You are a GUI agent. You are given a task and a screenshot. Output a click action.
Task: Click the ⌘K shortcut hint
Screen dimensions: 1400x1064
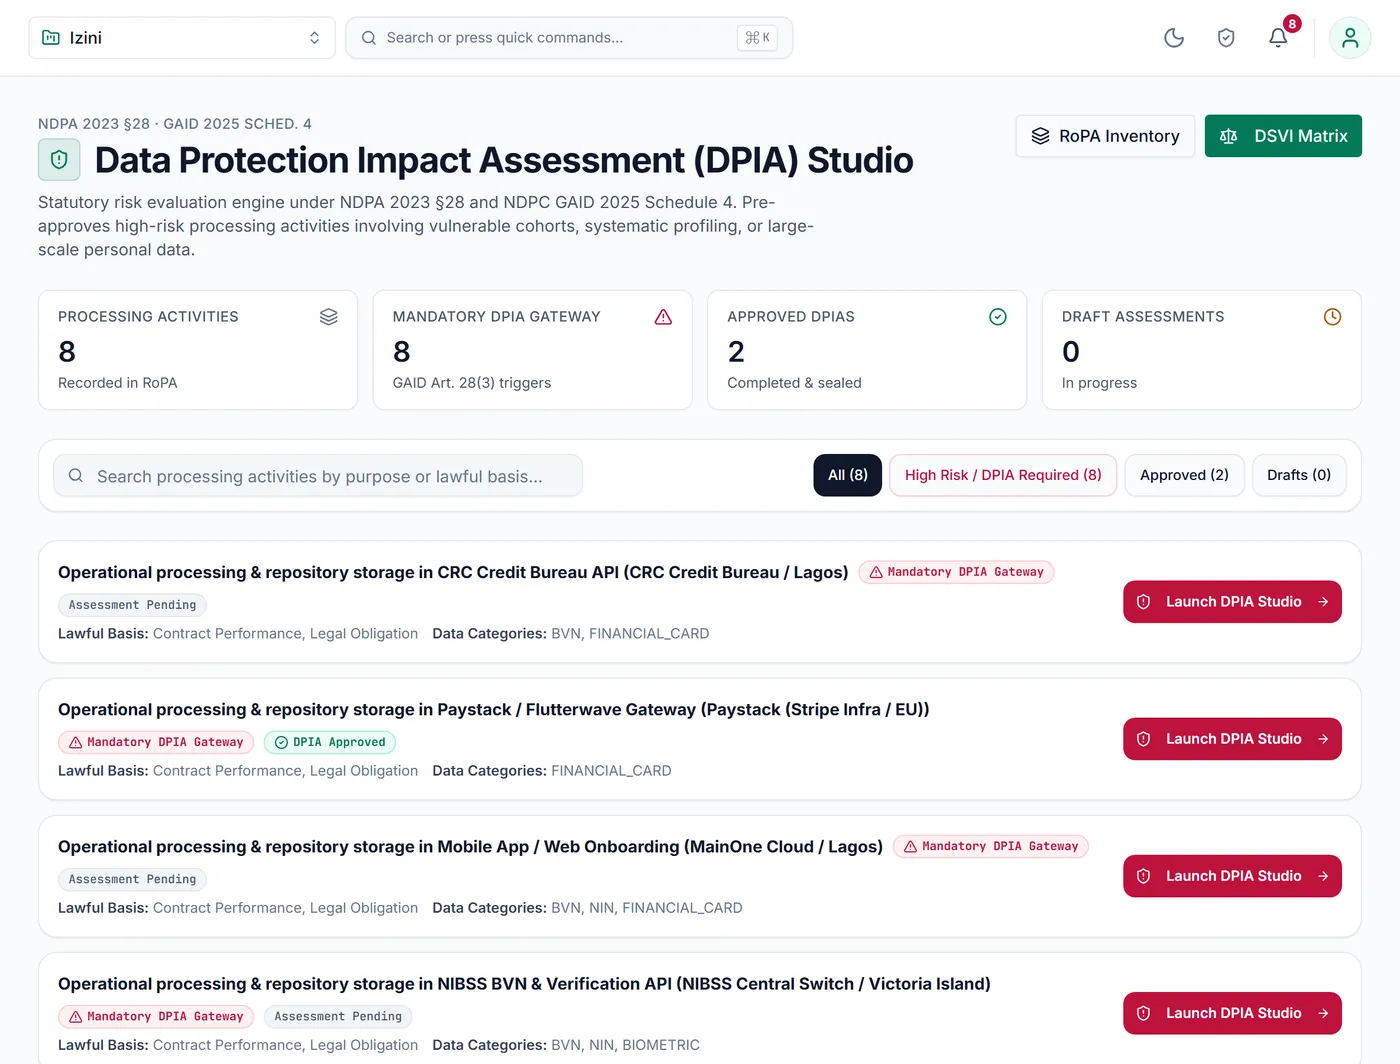click(x=757, y=38)
